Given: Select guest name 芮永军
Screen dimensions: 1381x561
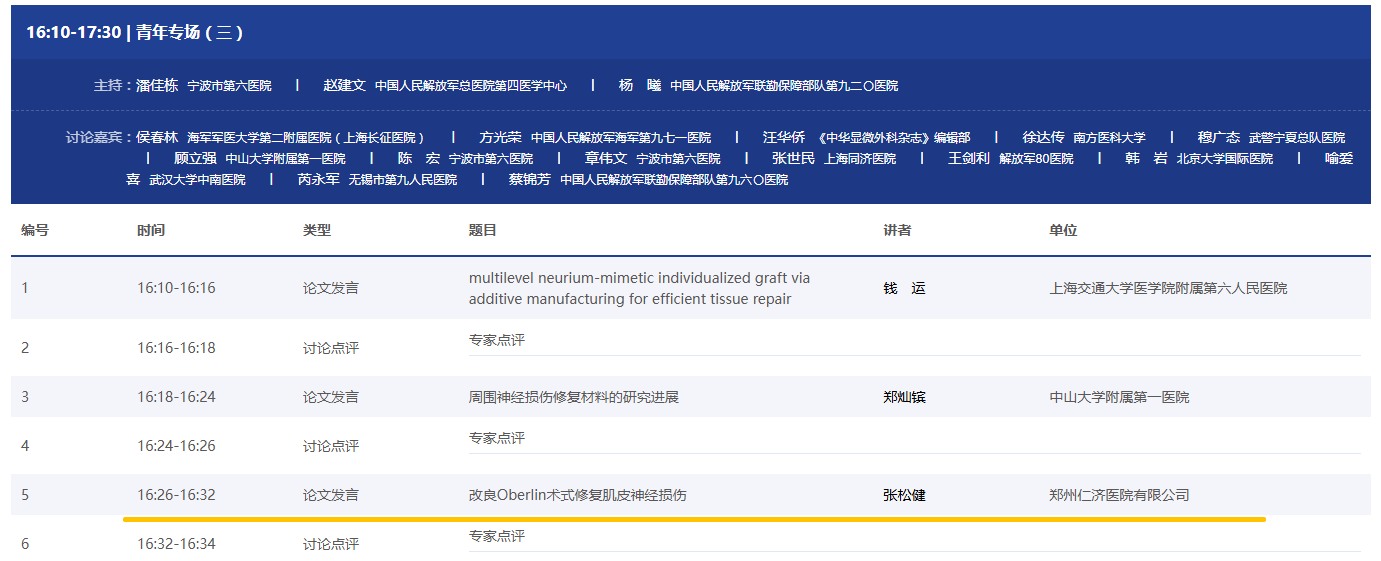Looking at the screenshot, I should pyautogui.click(x=319, y=179).
